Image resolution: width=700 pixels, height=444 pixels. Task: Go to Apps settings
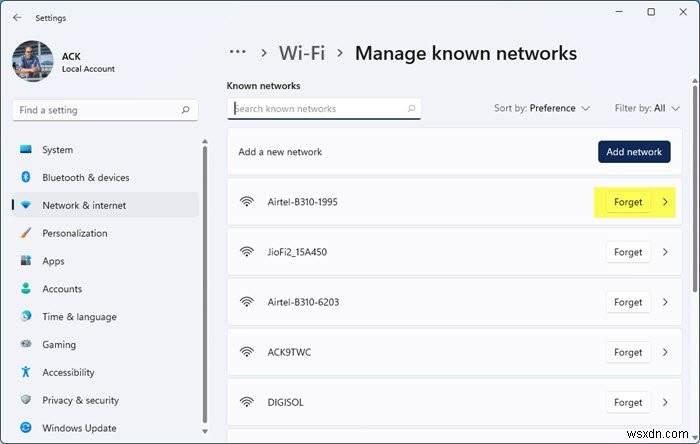[x=53, y=261]
